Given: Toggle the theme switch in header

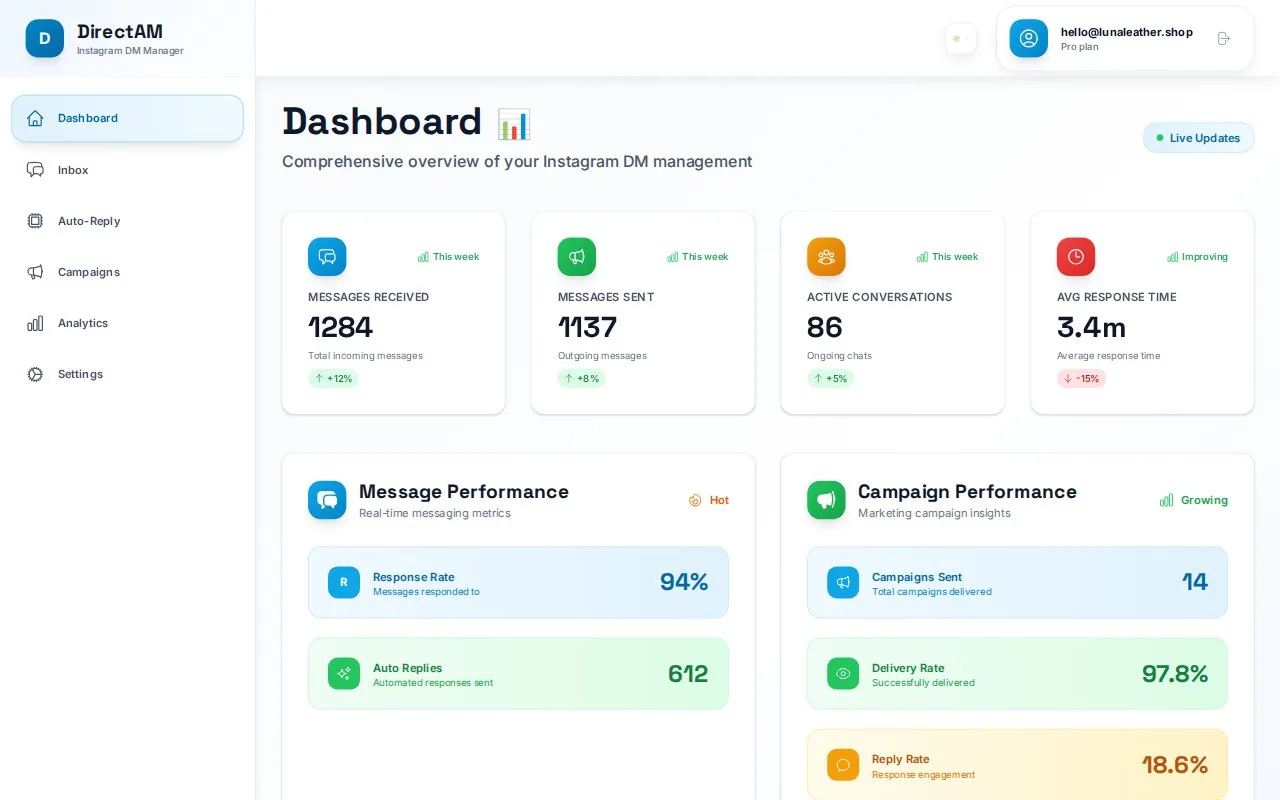Looking at the screenshot, I should click(x=960, y=39).
